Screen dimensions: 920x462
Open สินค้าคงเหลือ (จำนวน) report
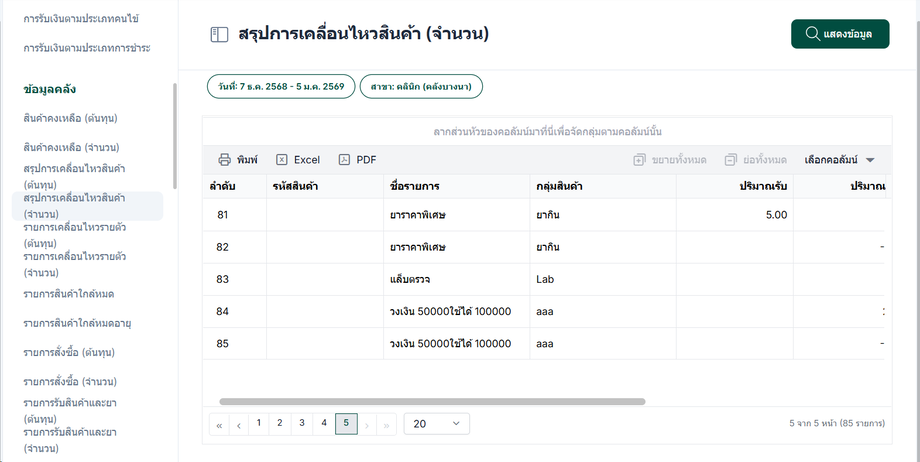tap(72, 147)
